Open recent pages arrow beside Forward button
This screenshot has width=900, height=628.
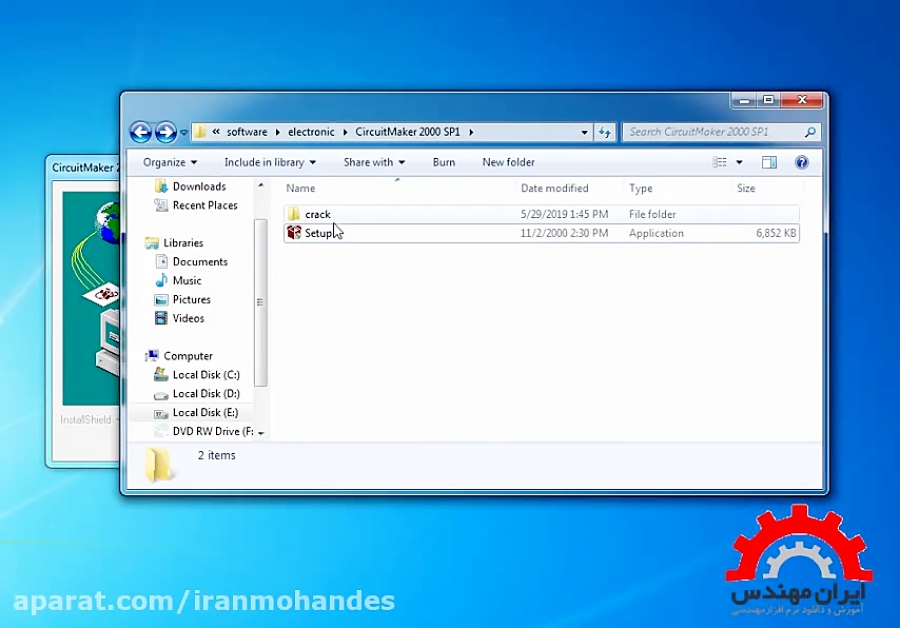pyautogui.click(x=184, y=132)
